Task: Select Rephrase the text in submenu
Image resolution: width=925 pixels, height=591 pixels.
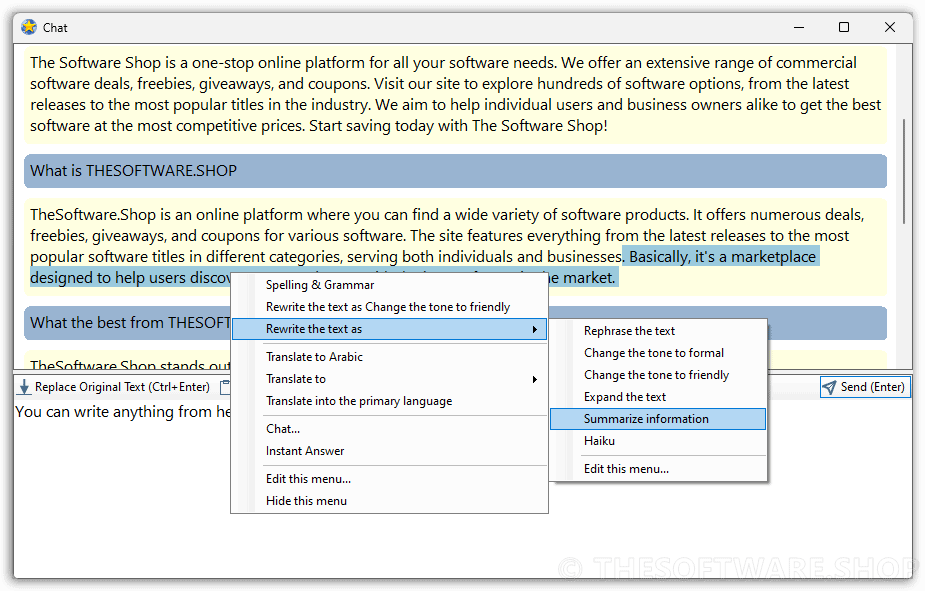Action: point(658,331)
